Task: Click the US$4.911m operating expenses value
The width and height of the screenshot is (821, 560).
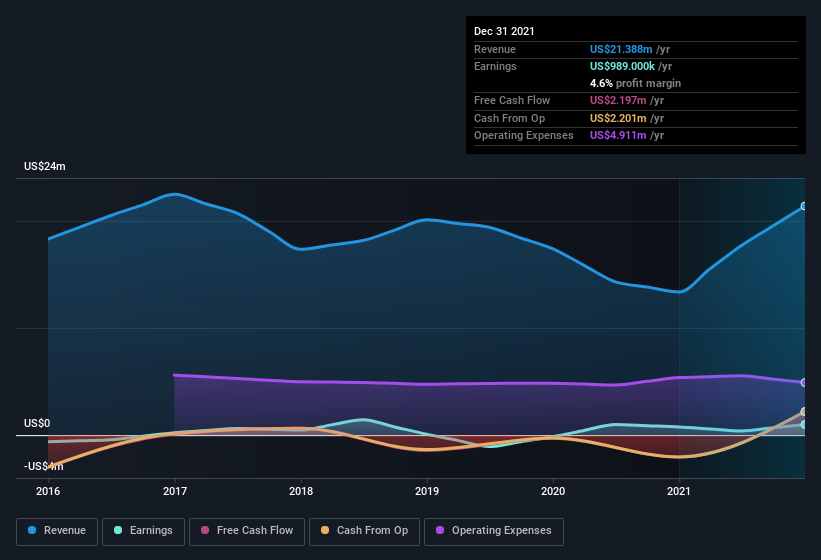Action: (618, 135)
